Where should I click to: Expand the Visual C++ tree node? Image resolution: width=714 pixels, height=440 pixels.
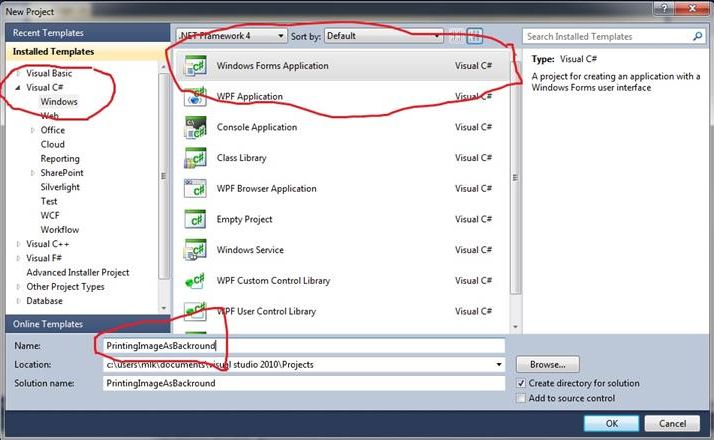coord(18,244)
